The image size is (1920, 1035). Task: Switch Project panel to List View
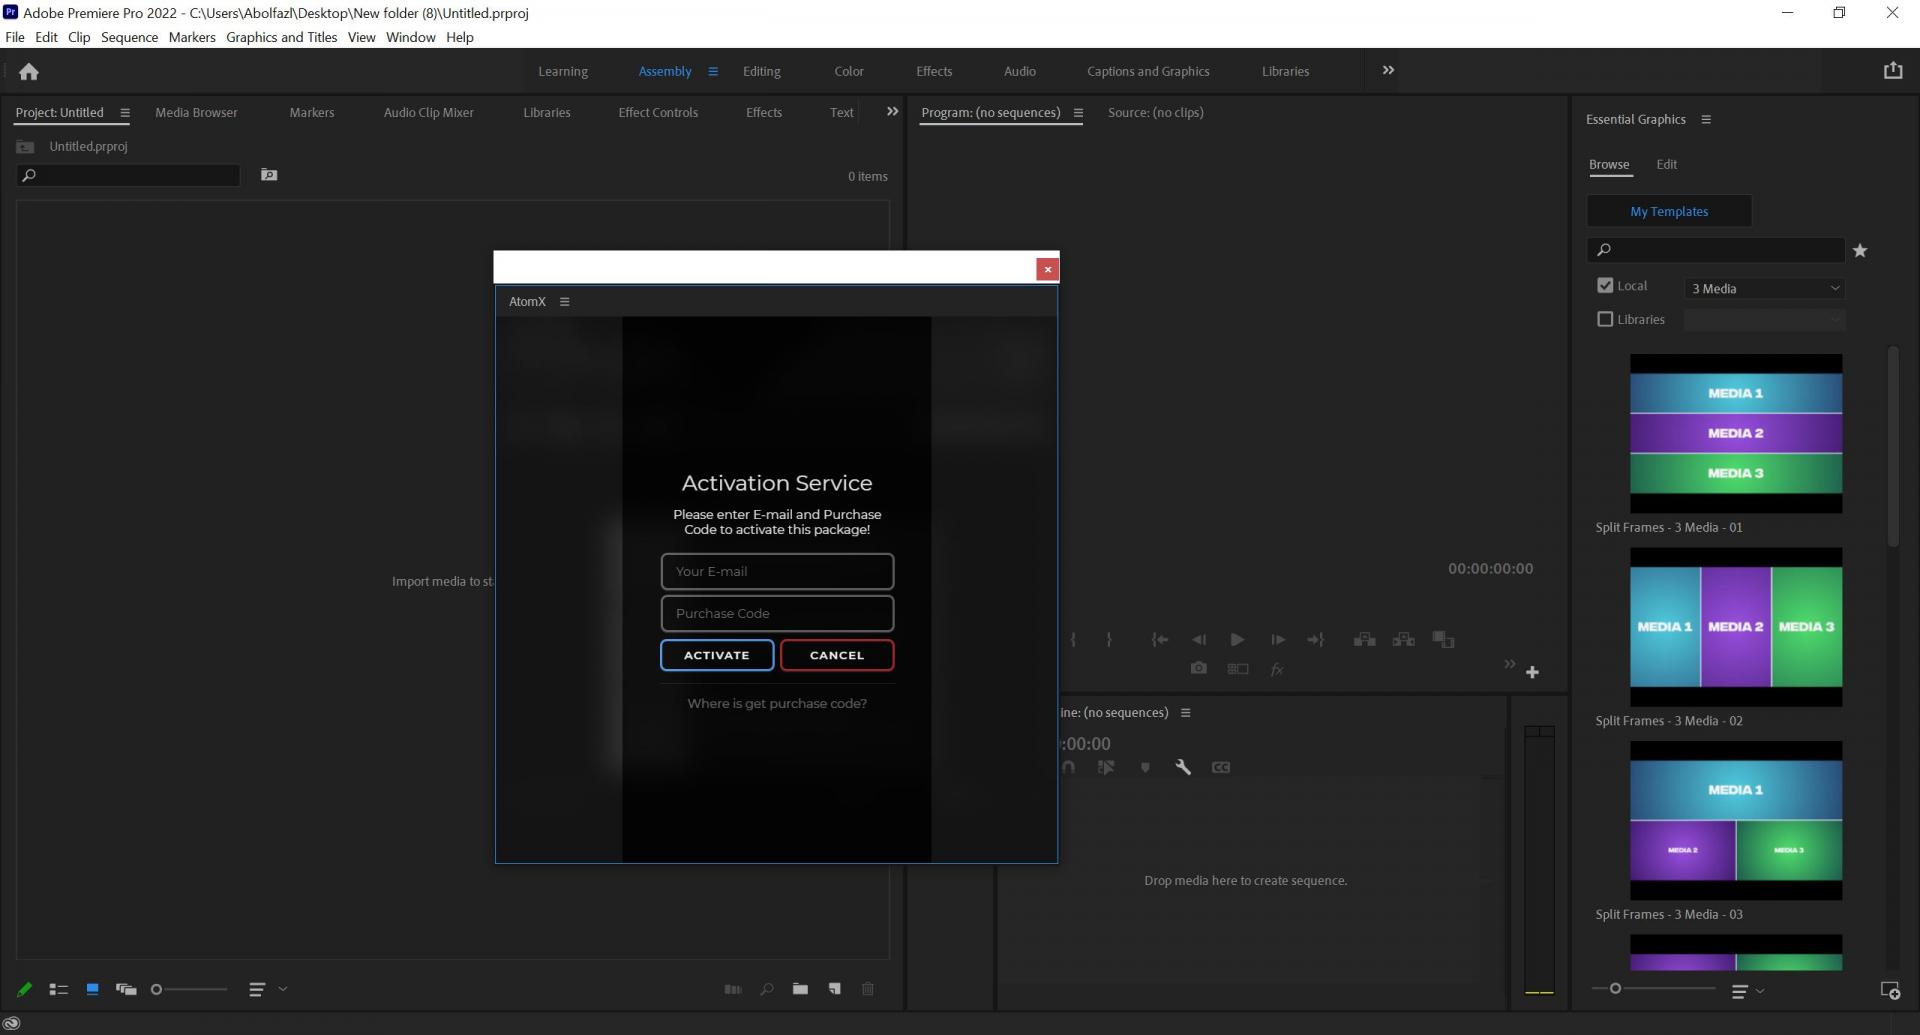coord(58,989)
